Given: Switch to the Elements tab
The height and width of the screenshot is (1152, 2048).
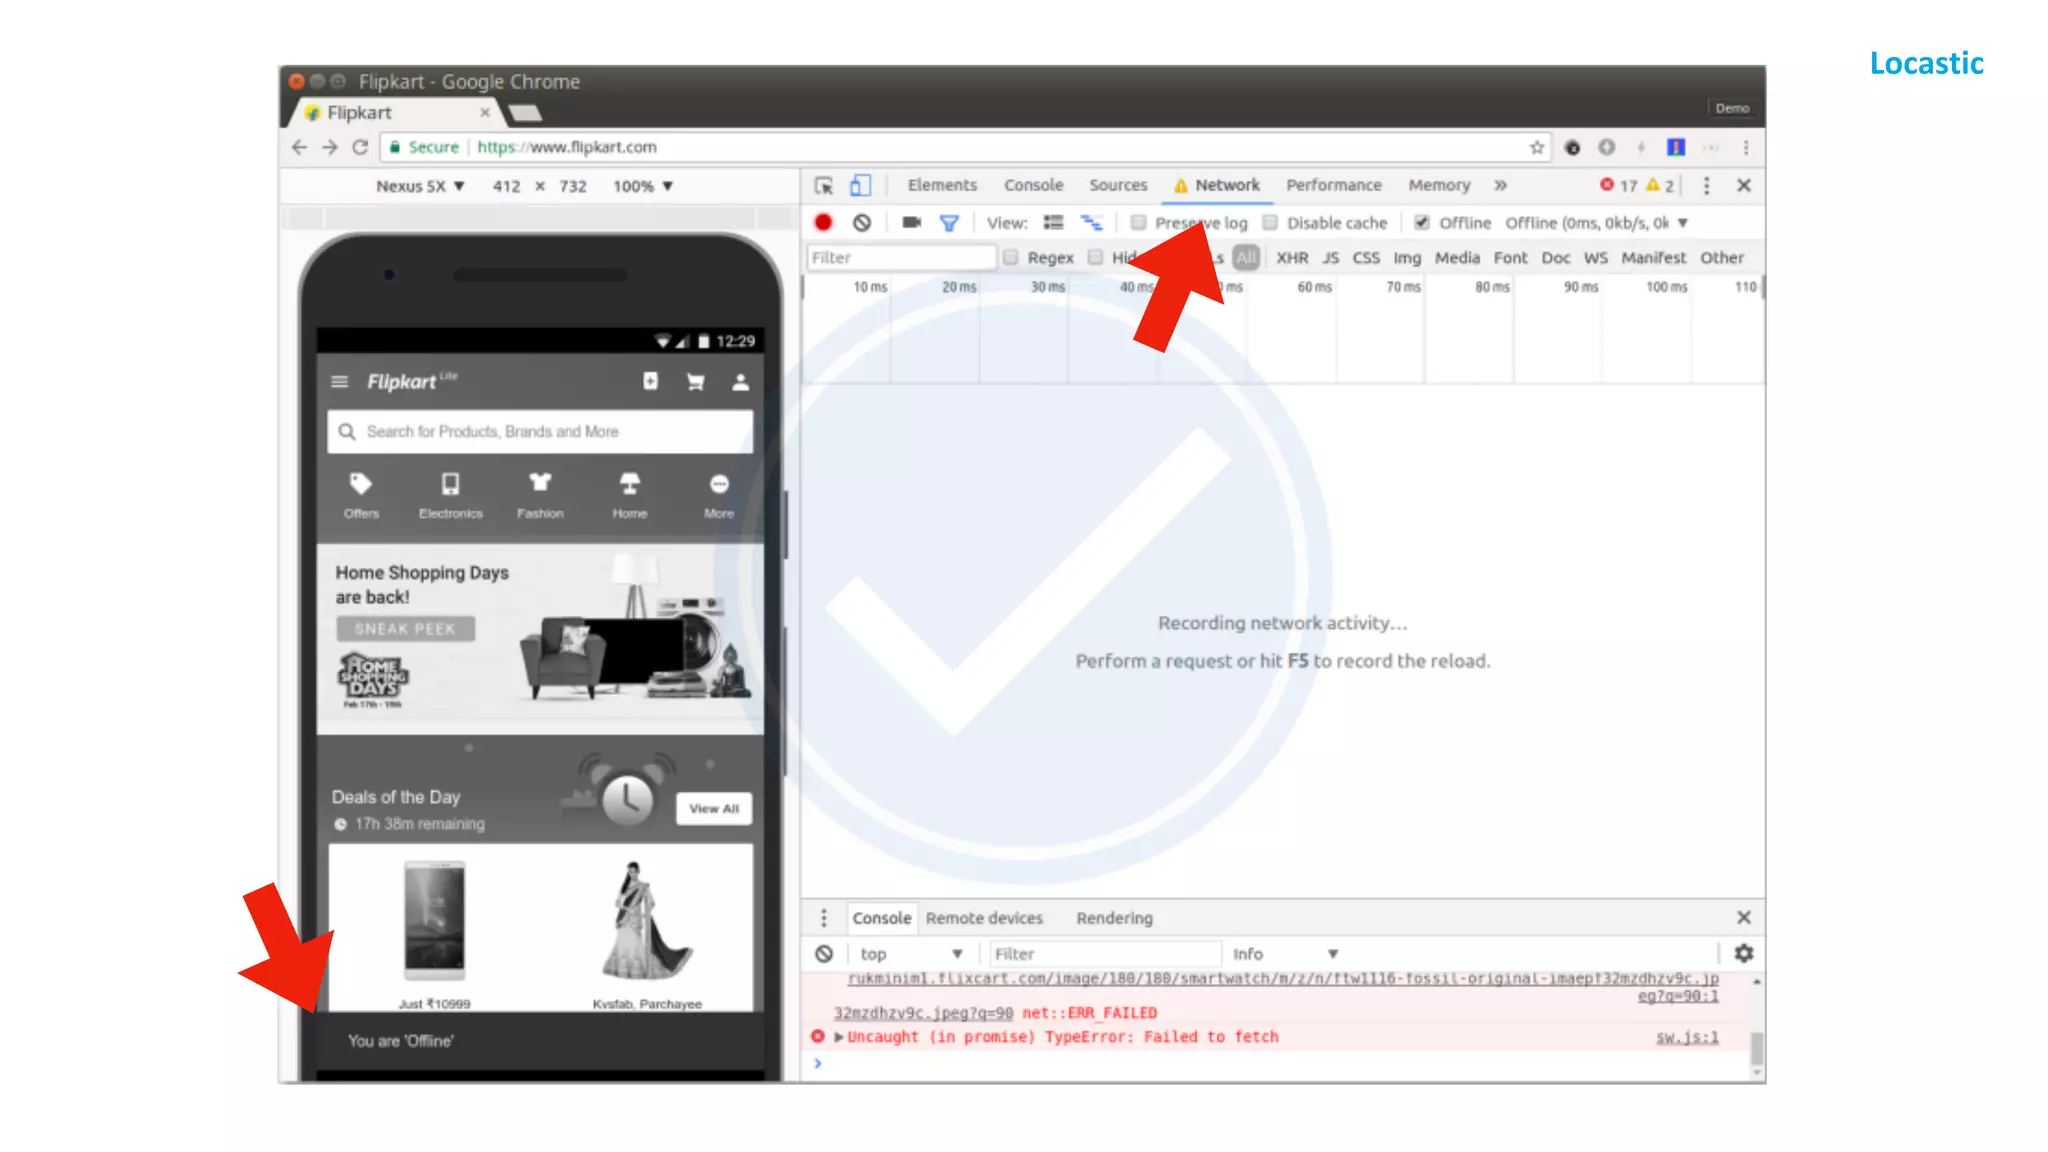Looking at the screenshot, I should coord(942,185).
